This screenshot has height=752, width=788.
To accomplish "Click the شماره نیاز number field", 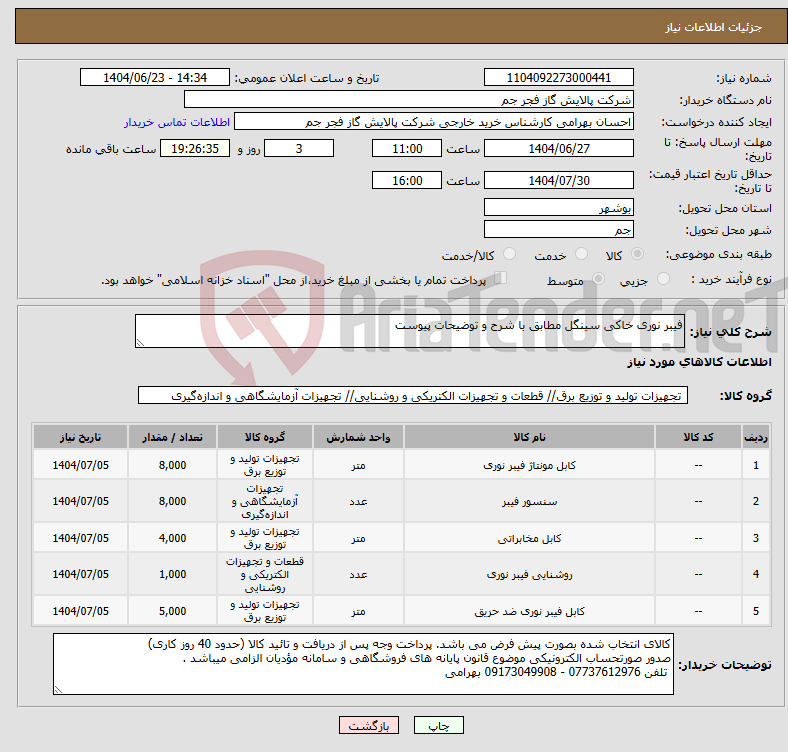I will point(559,77).
